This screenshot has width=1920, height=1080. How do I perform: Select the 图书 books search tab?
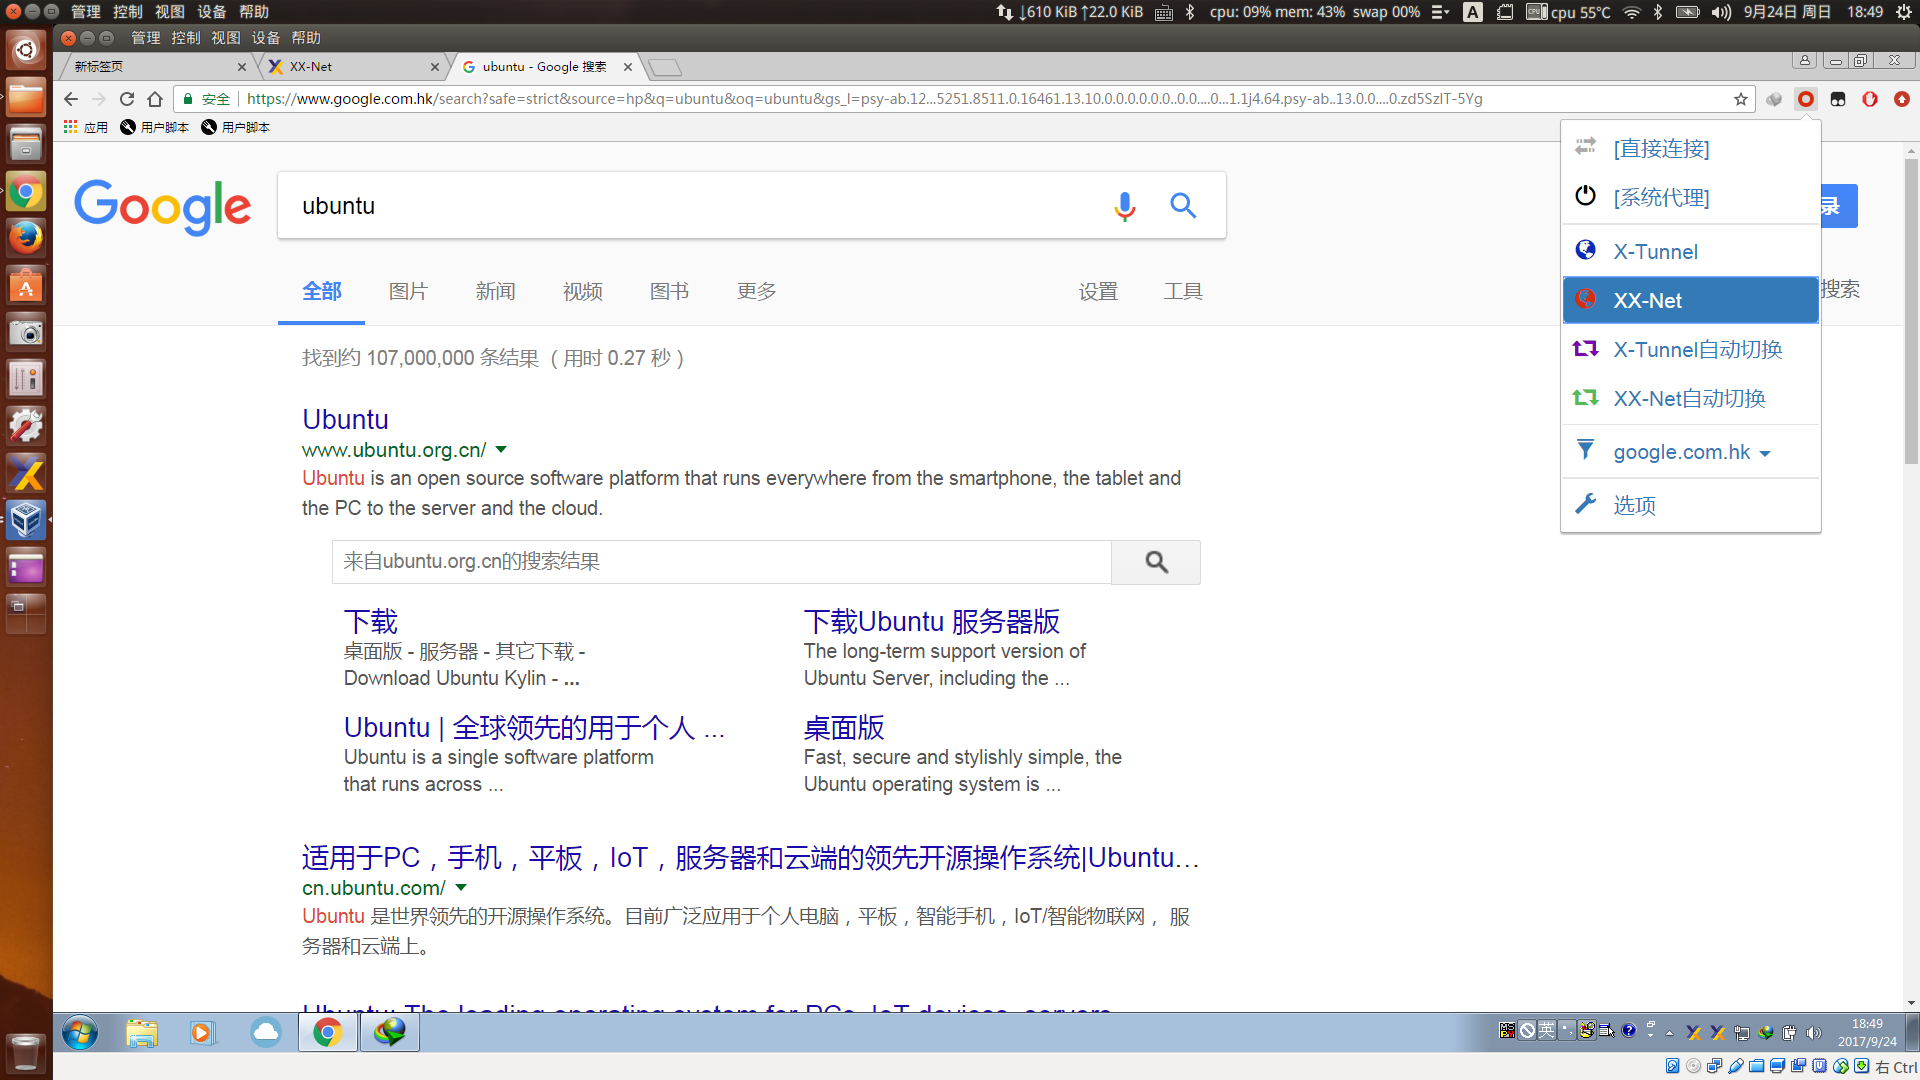[x=669, y=292]
